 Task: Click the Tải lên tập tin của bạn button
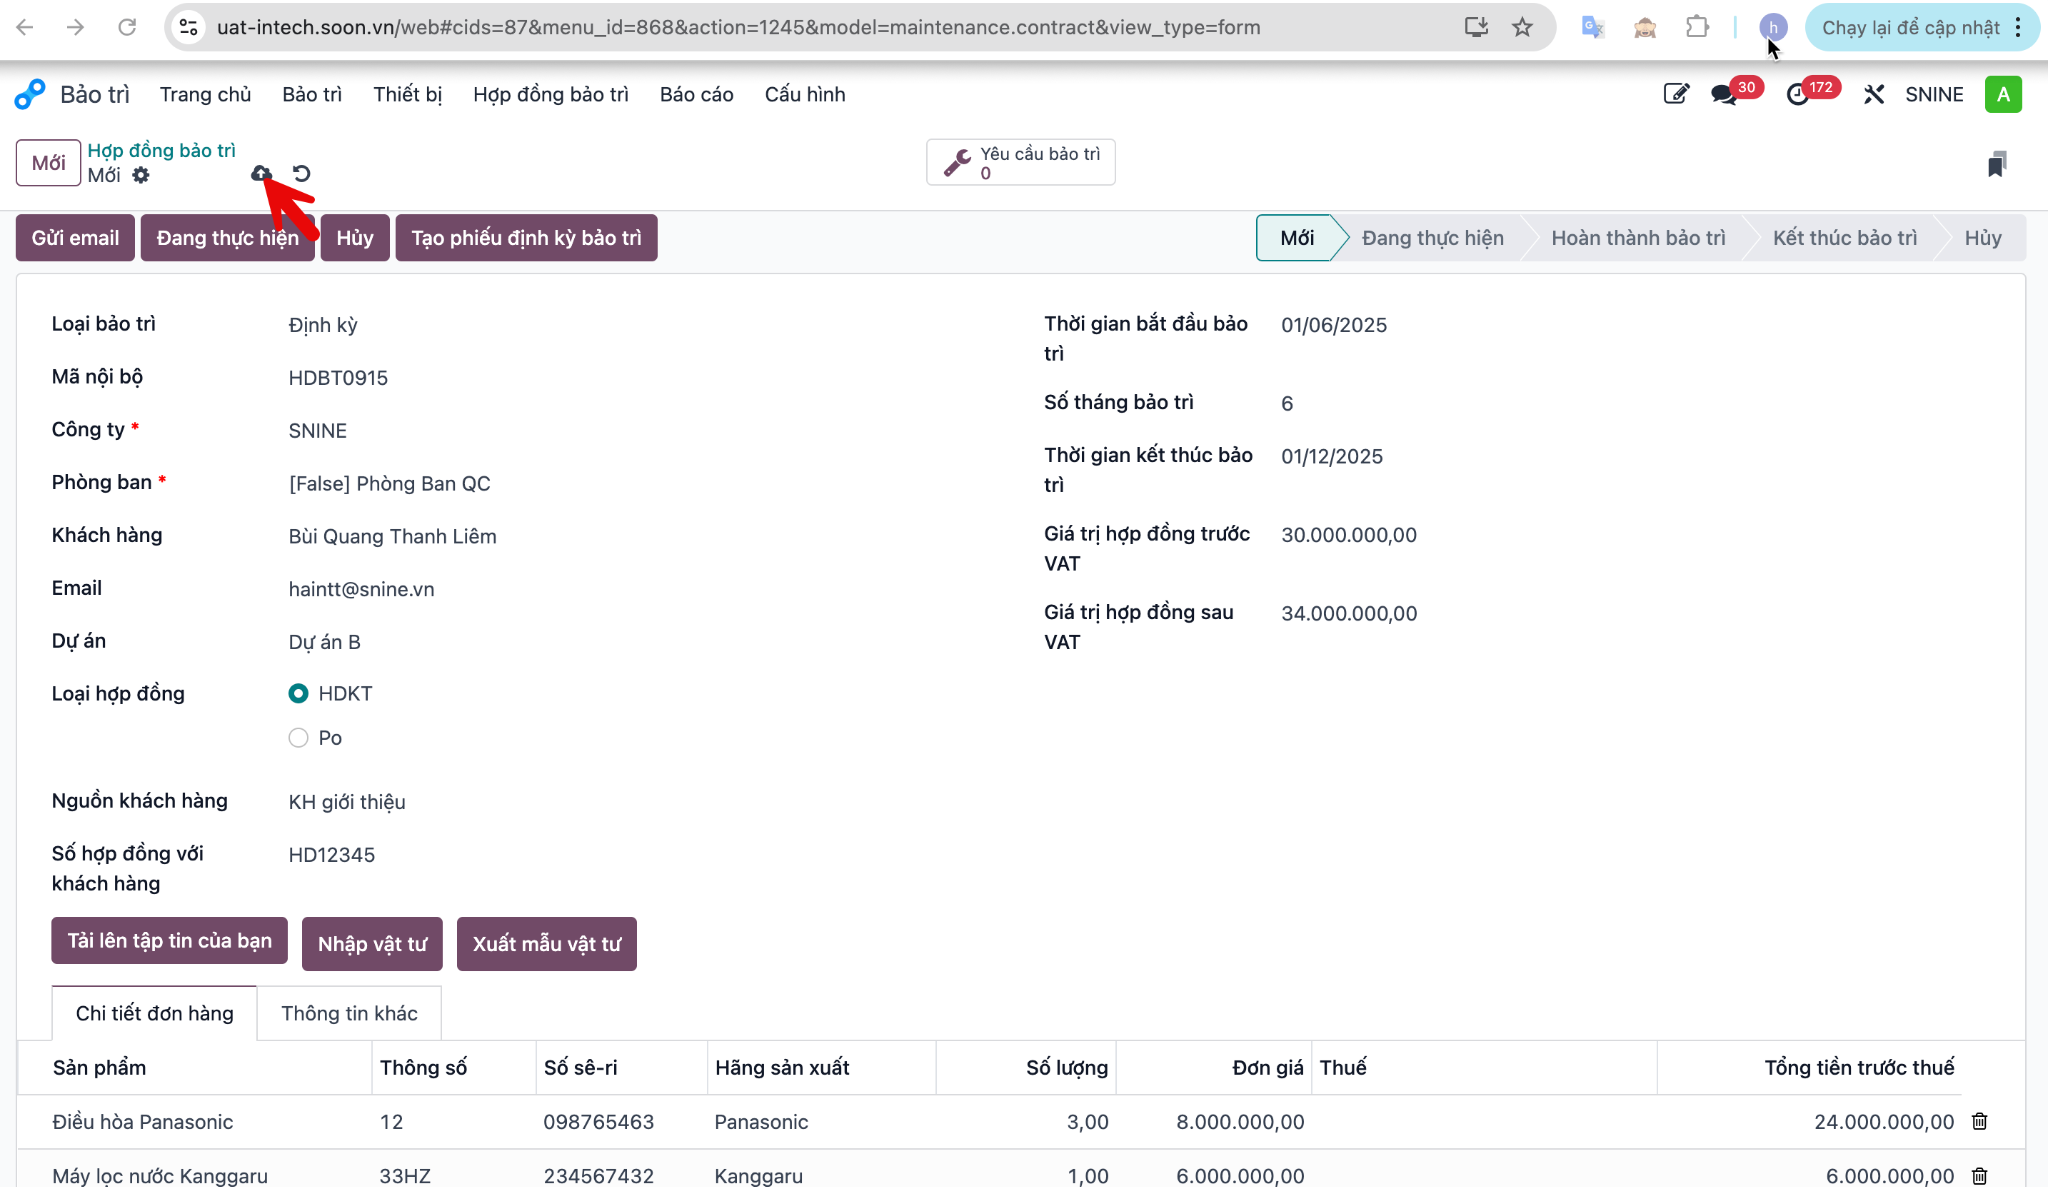169,941
